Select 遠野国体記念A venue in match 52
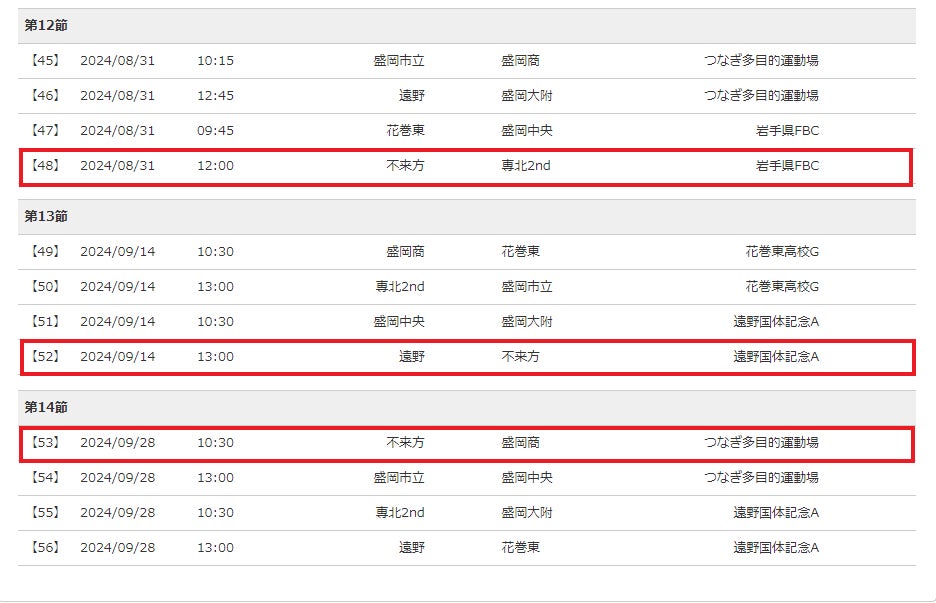 click(x=775, y=356)
